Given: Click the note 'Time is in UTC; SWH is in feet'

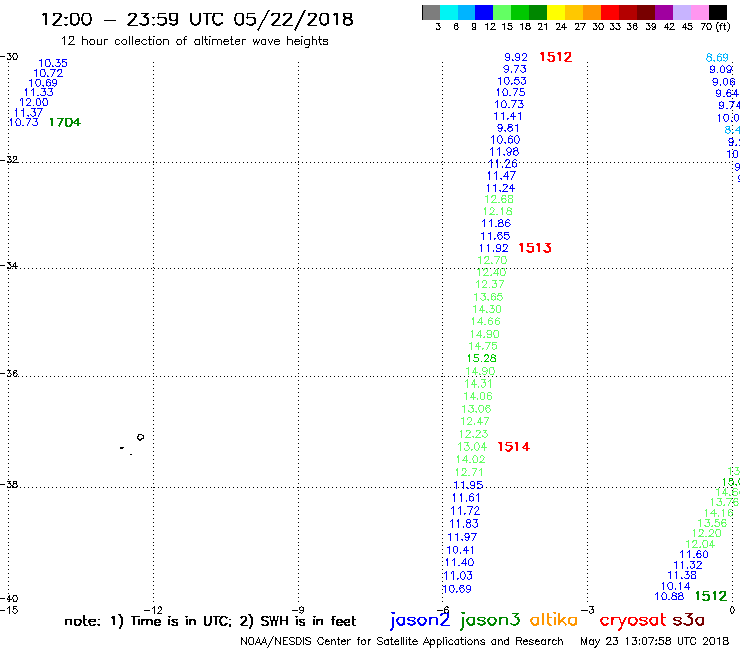Looking at the screenshot, I should 210,621.
